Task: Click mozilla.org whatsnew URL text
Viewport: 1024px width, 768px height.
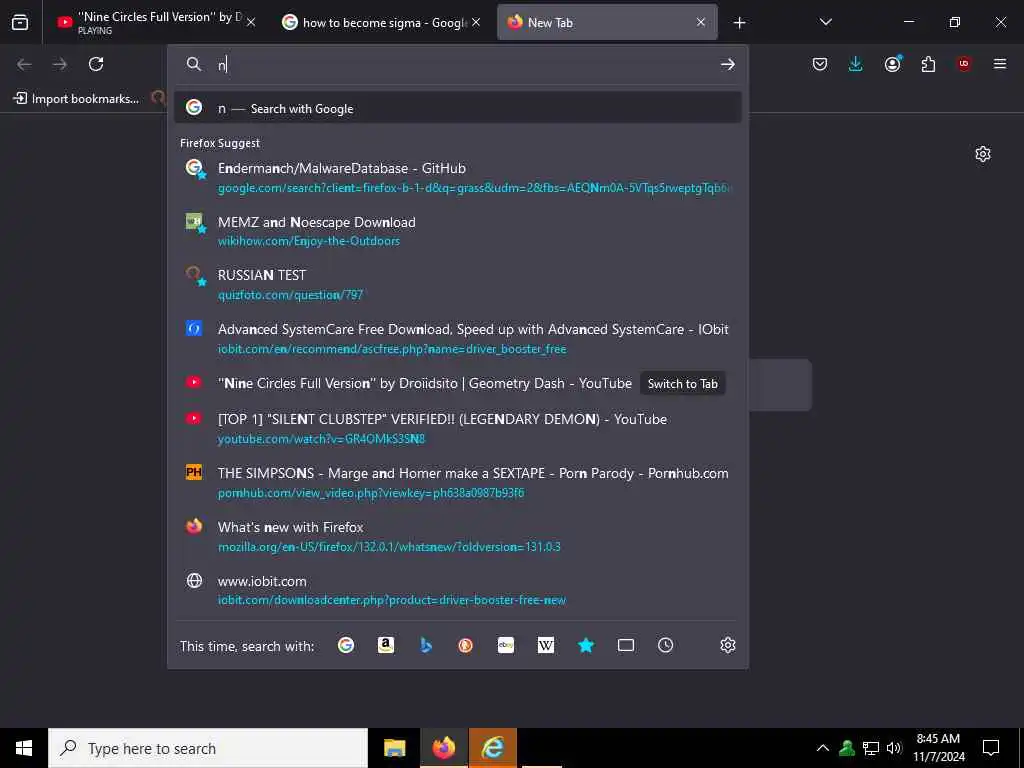Action: pos(389,547)
